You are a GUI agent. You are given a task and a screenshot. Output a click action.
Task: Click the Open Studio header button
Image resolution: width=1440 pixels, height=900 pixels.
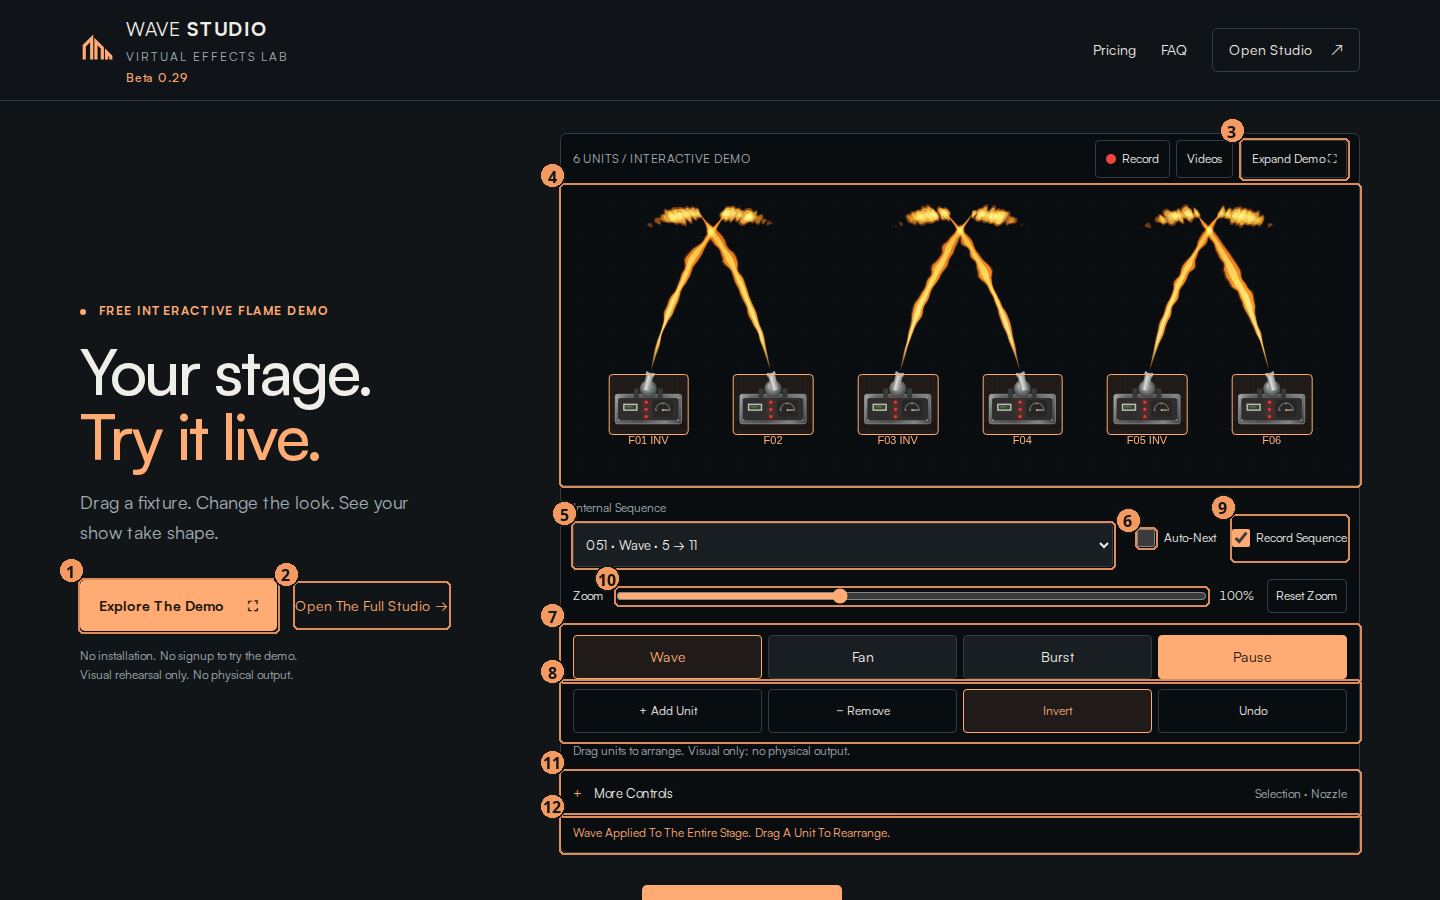(1285, 50)
